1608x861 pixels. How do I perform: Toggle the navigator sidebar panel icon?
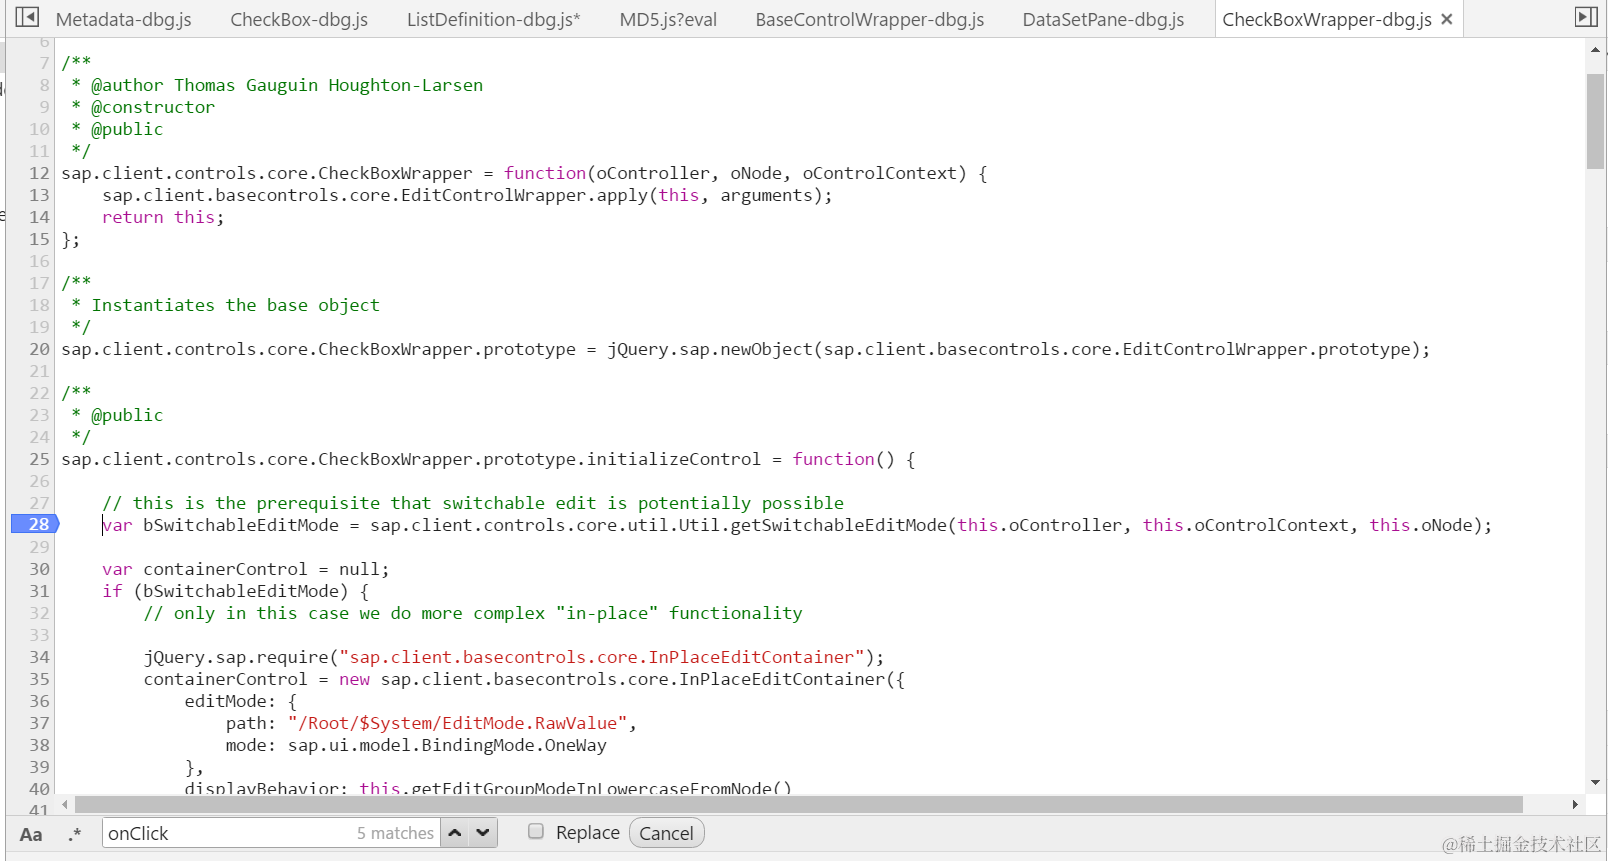[27, 17]
